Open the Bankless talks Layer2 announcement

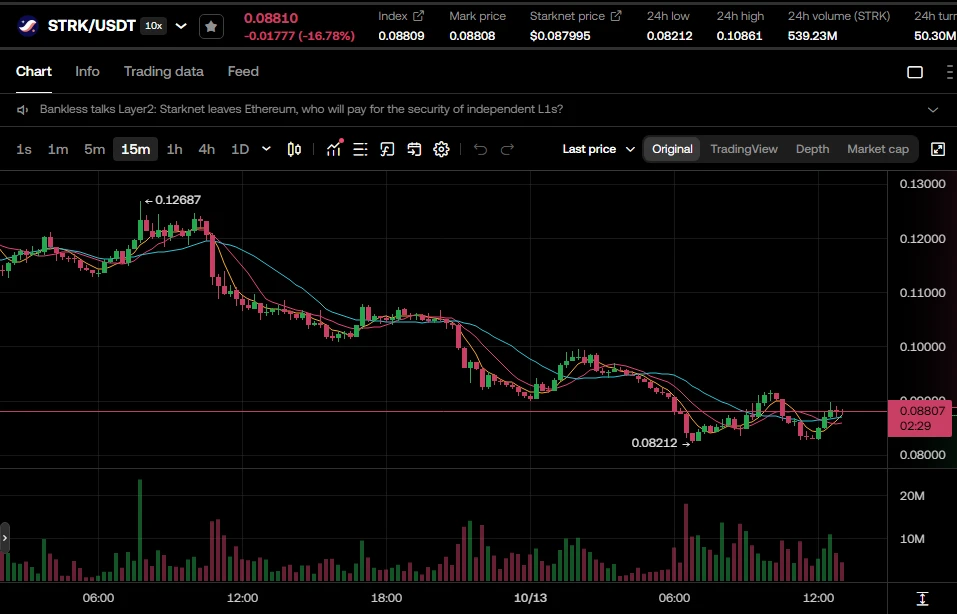pyautogui.click(x=302, y=109)
